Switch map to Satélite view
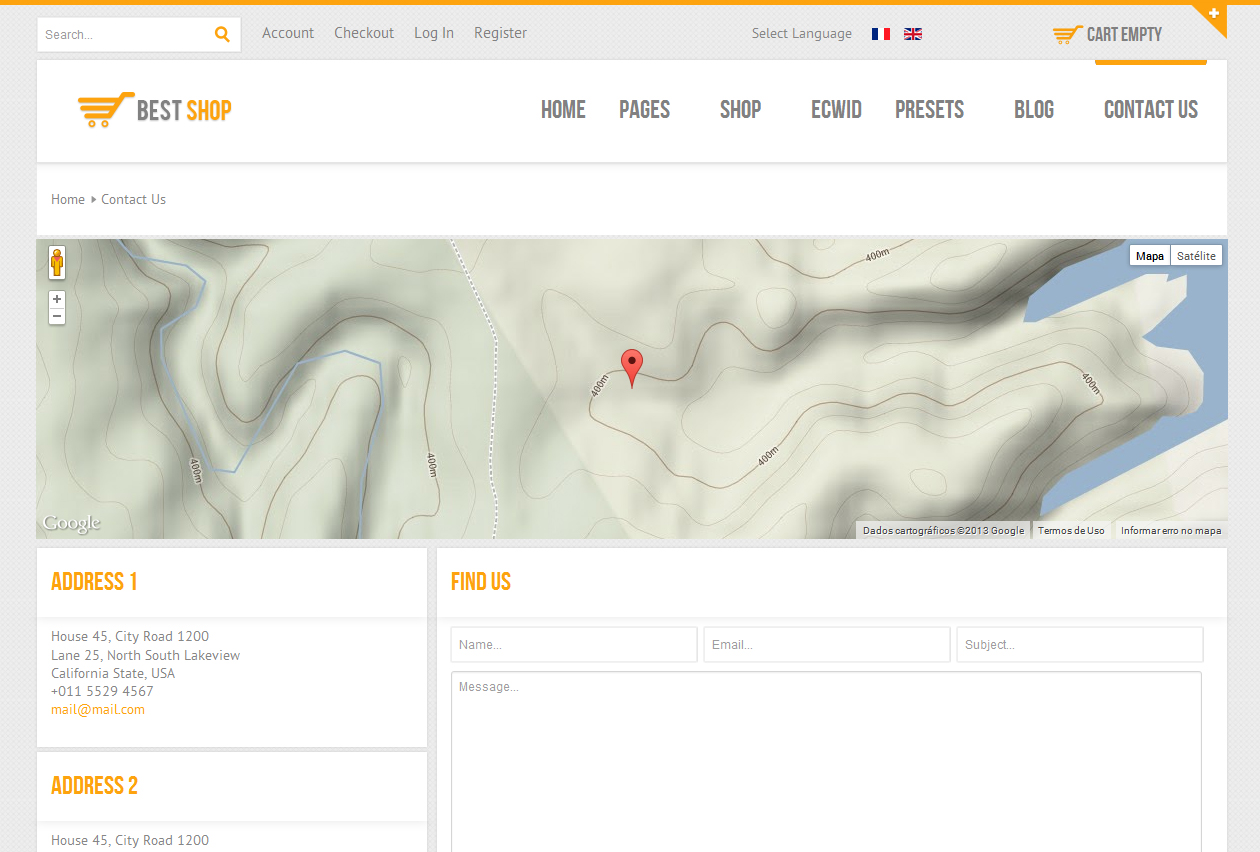Screen dimensions: 1260x852 [1196, 256]
